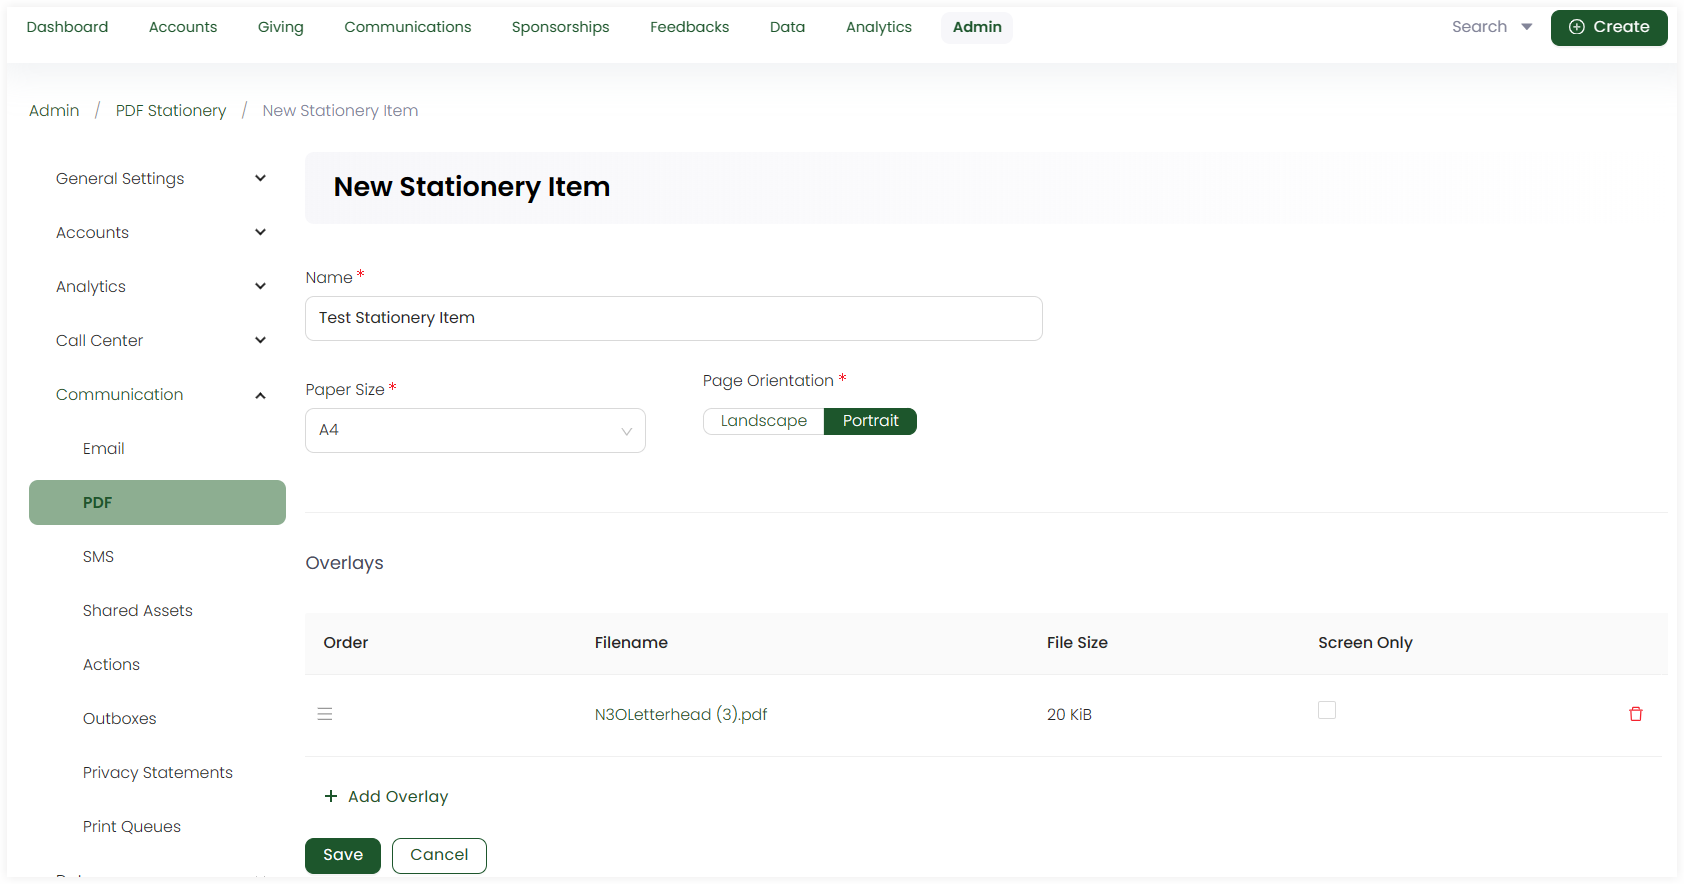Image resolution: width=1685 pixels, height=885 pixels.
Task: Click the Communication sidebar label
Action: 120,395
